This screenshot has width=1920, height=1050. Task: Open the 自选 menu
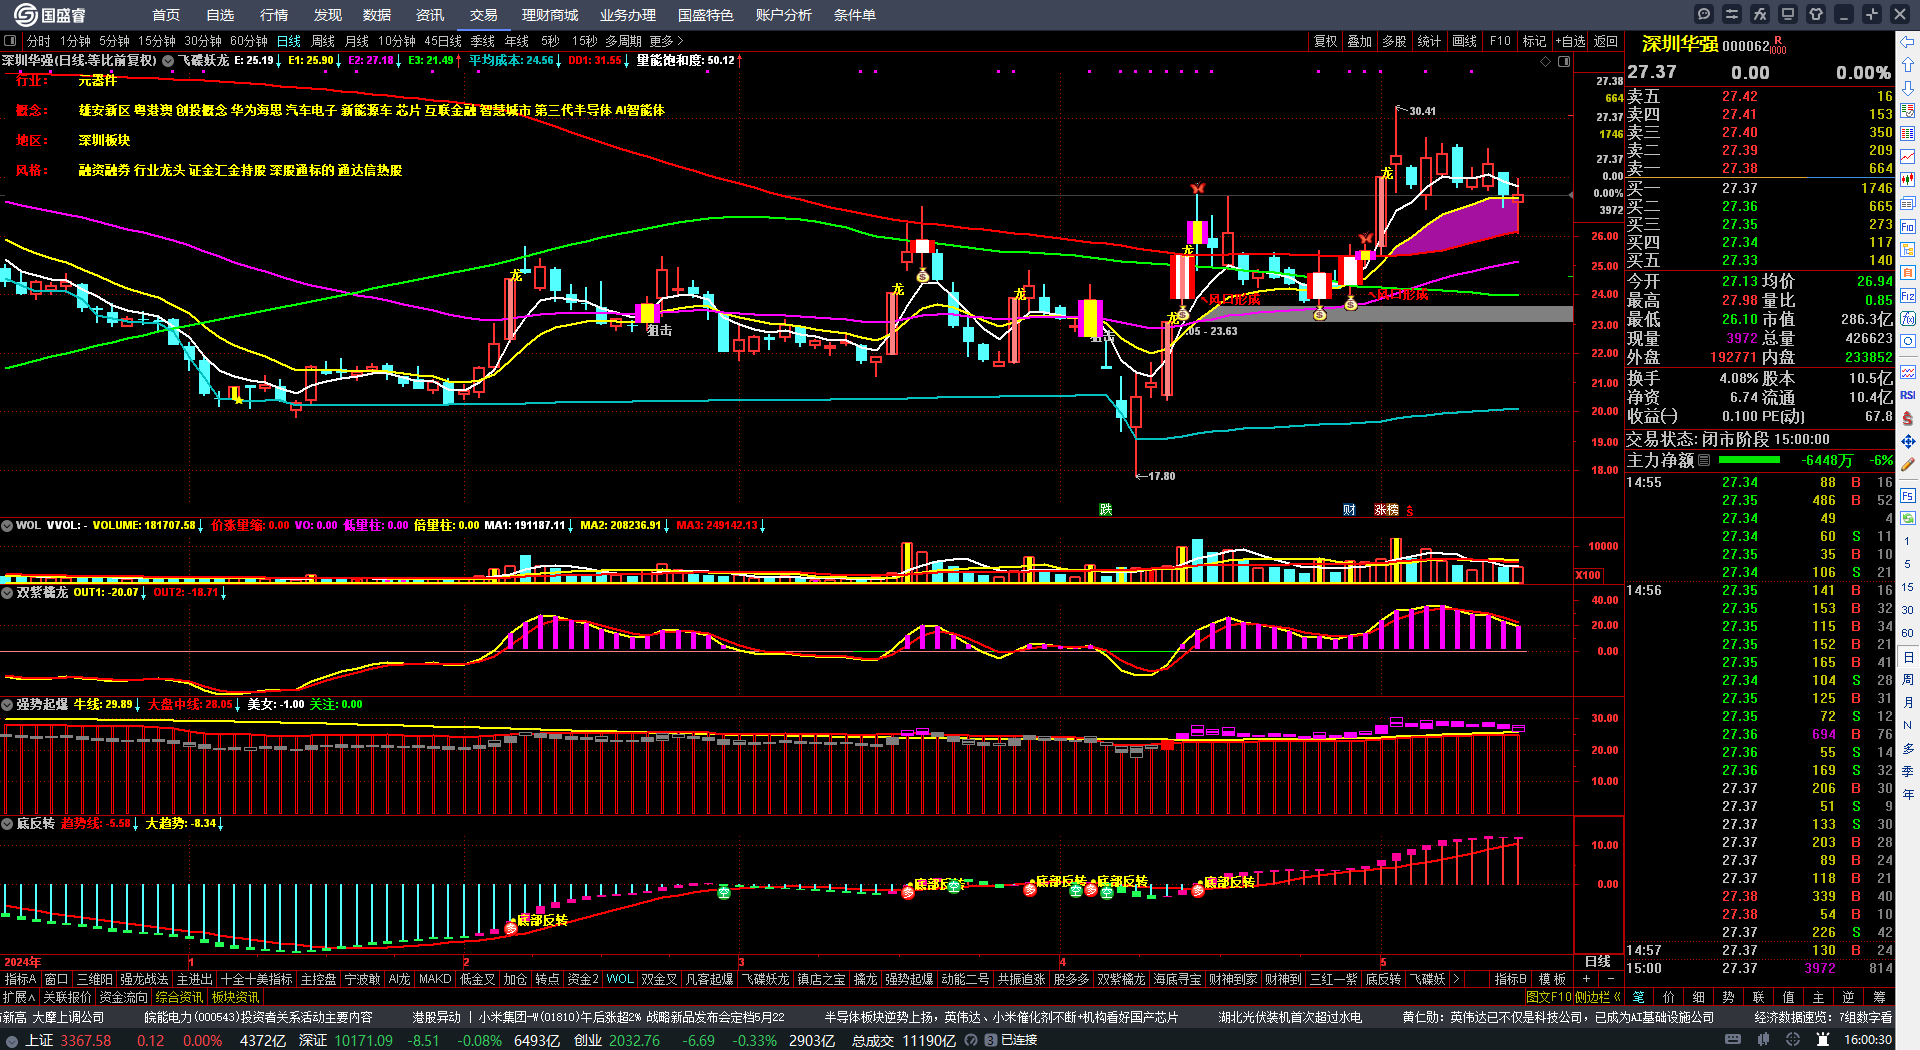[x=220, y=15]
